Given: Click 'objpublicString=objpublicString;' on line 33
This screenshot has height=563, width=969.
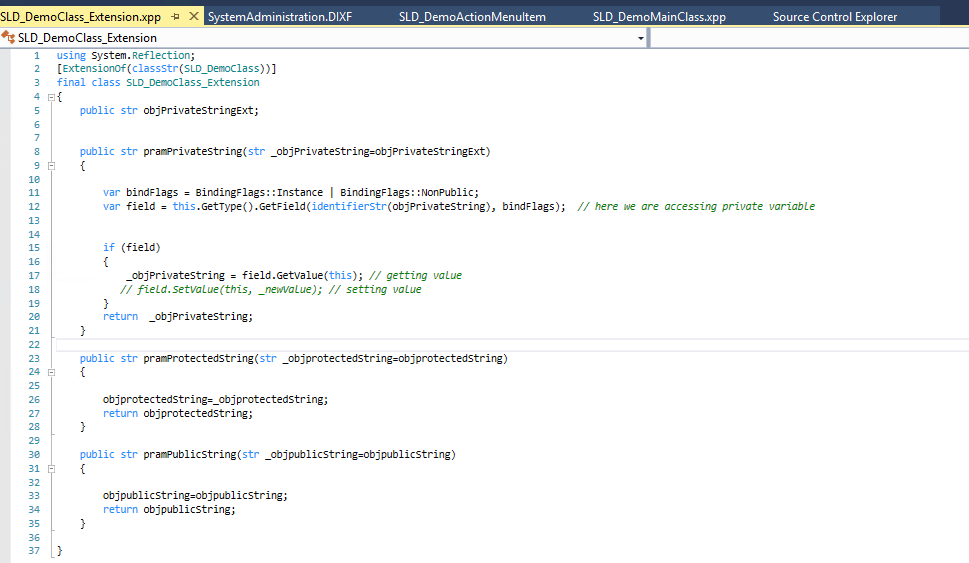Looking at the screenshot, I should (195, 496).
